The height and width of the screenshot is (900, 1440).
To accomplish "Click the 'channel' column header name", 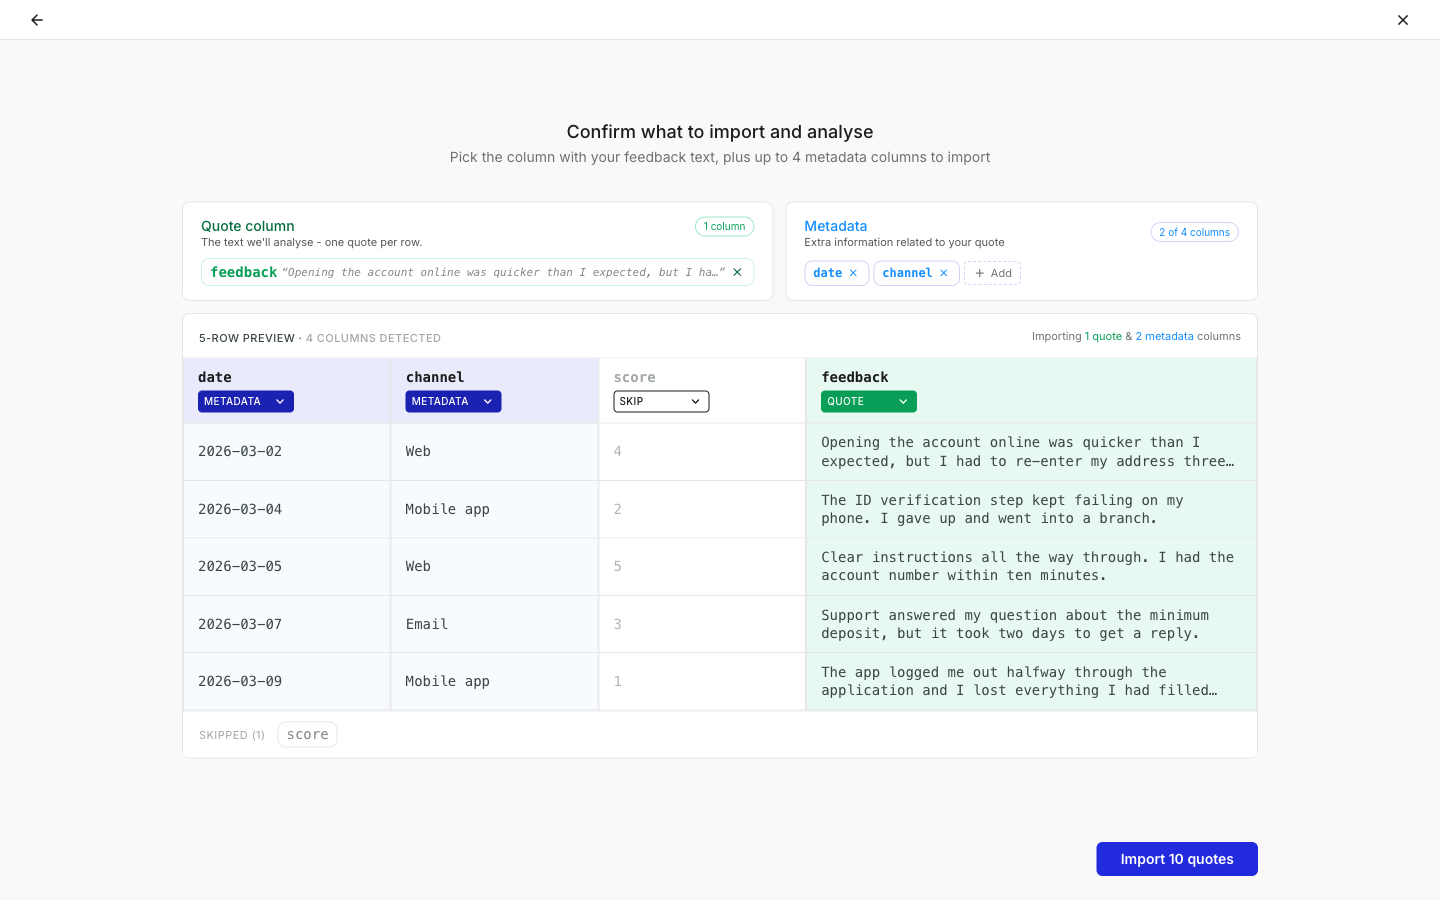I will 435,377.
